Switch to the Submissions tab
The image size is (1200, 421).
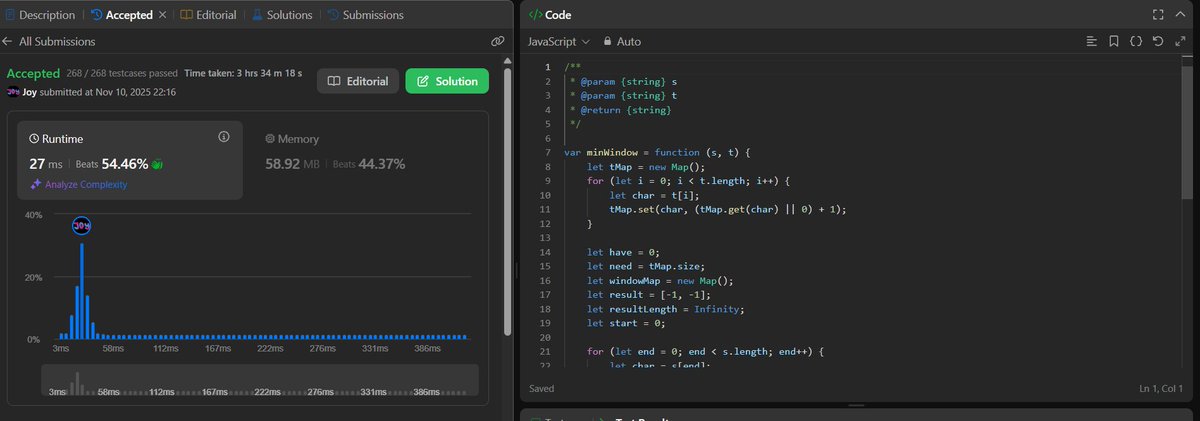[365, 15]
